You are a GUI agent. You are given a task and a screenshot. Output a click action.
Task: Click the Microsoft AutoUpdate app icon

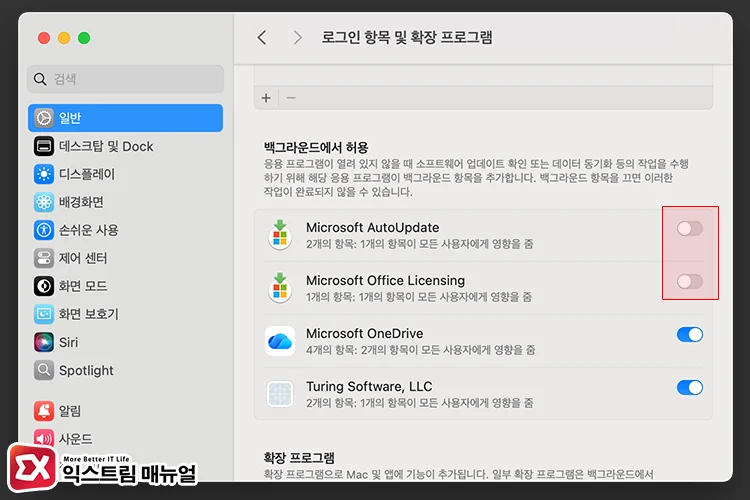click(x=280, y=235)
